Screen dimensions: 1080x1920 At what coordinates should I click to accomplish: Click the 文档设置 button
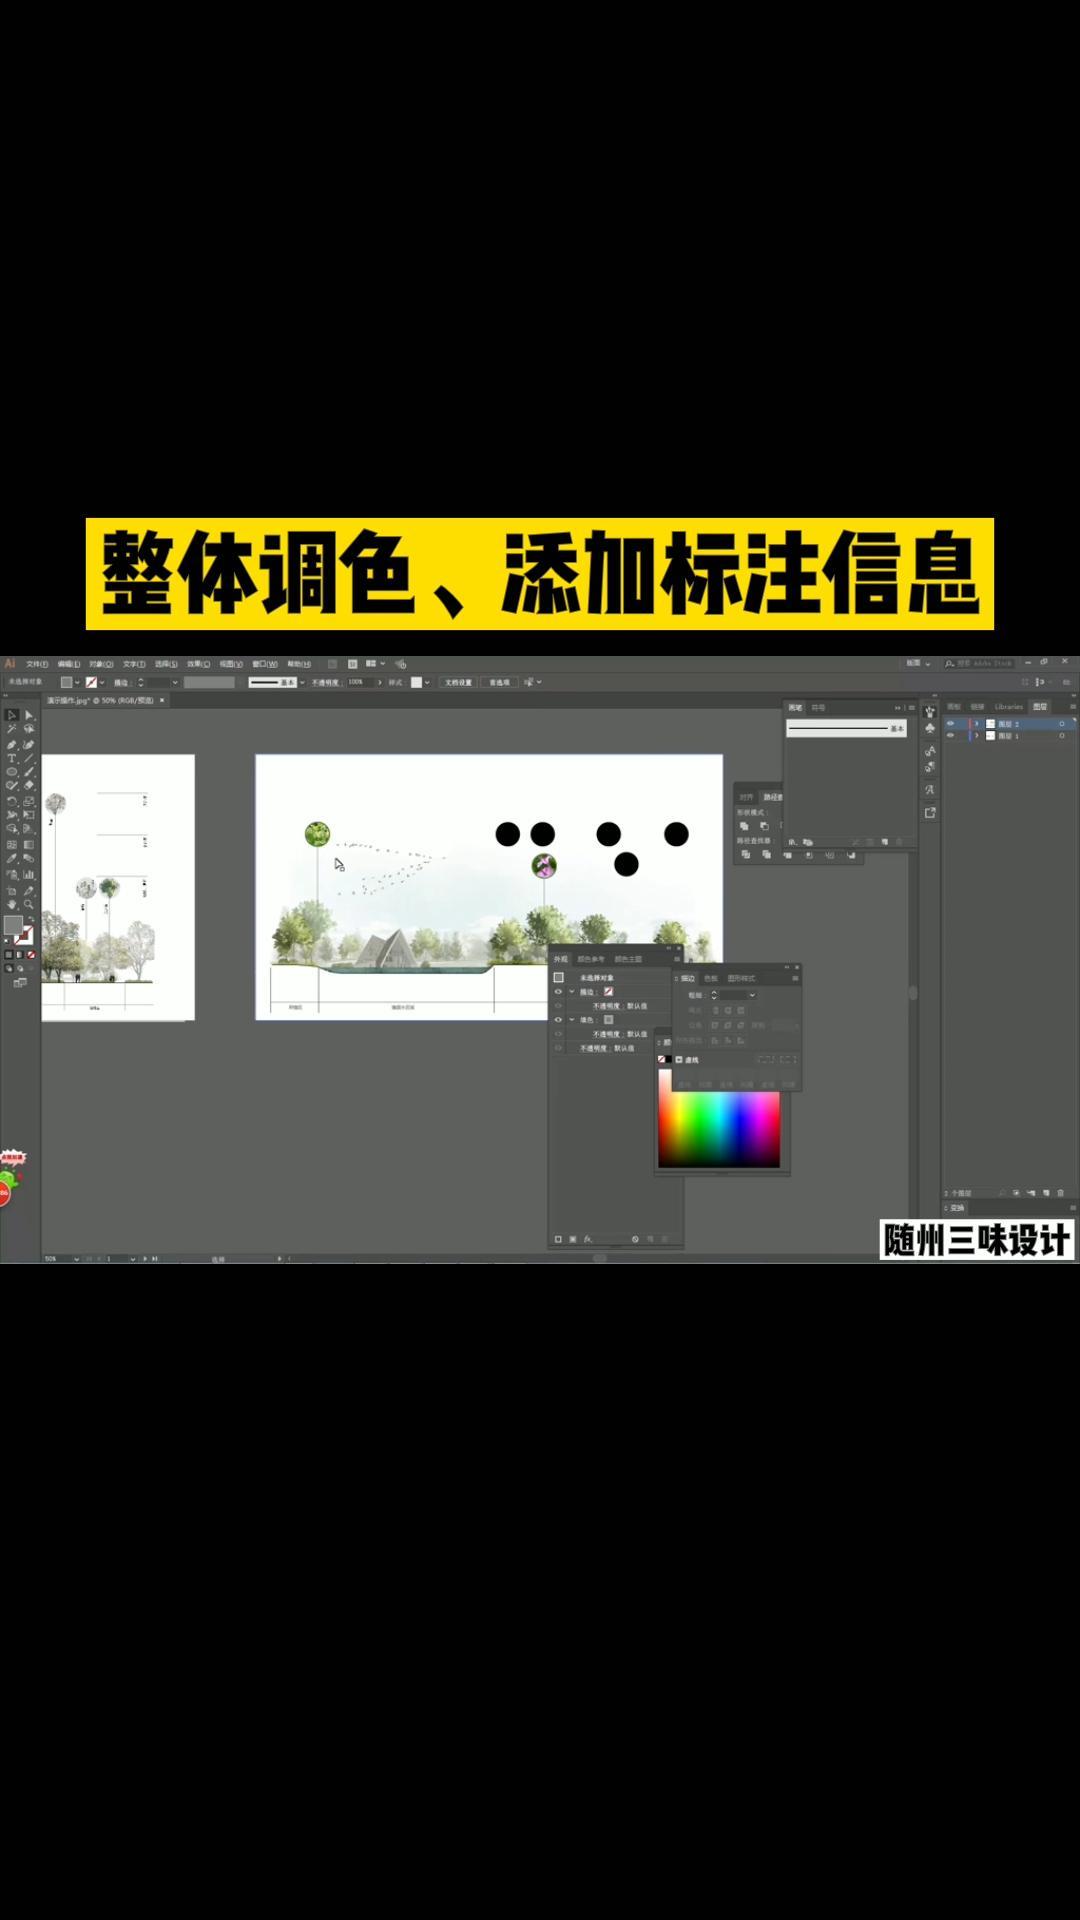(x=458, y=682)
